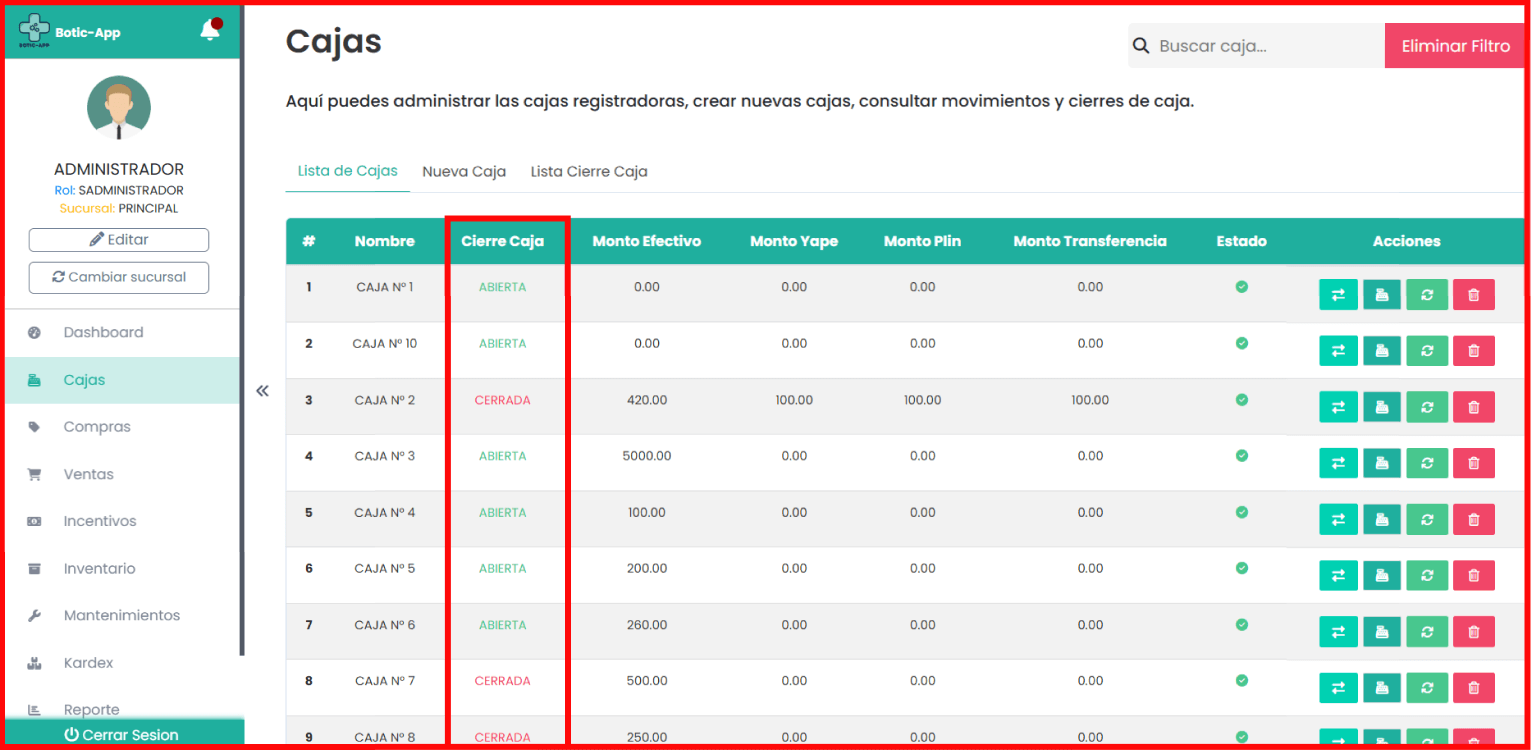Screen dimensions: 1532x750
Task: Click the magnifying glass search icon
Action: coord(1140,46)
